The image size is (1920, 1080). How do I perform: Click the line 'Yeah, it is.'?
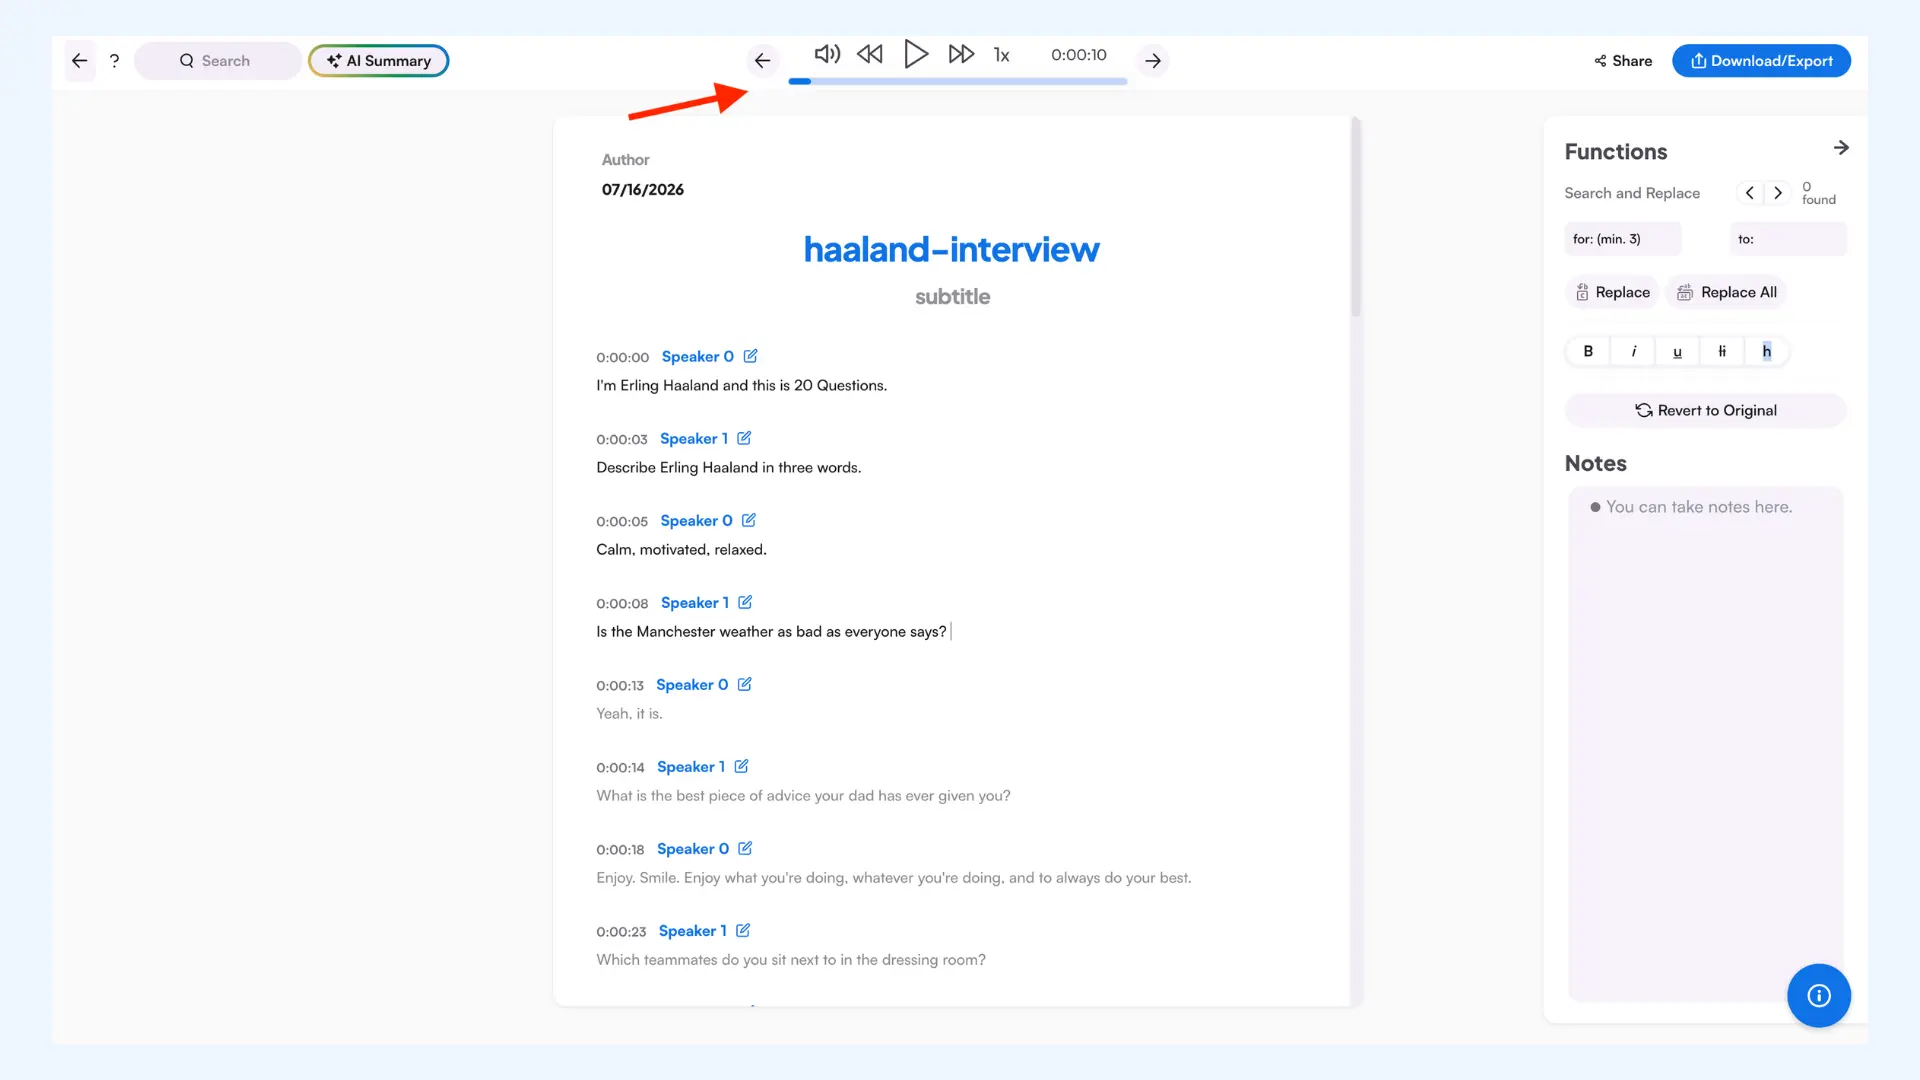tap(629, 714)
